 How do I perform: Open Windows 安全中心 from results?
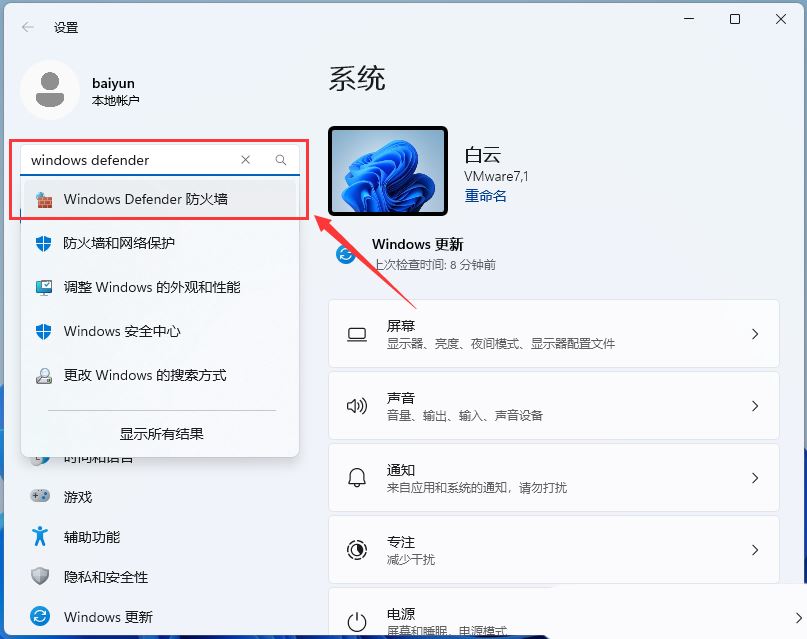(x=123, y=331)
